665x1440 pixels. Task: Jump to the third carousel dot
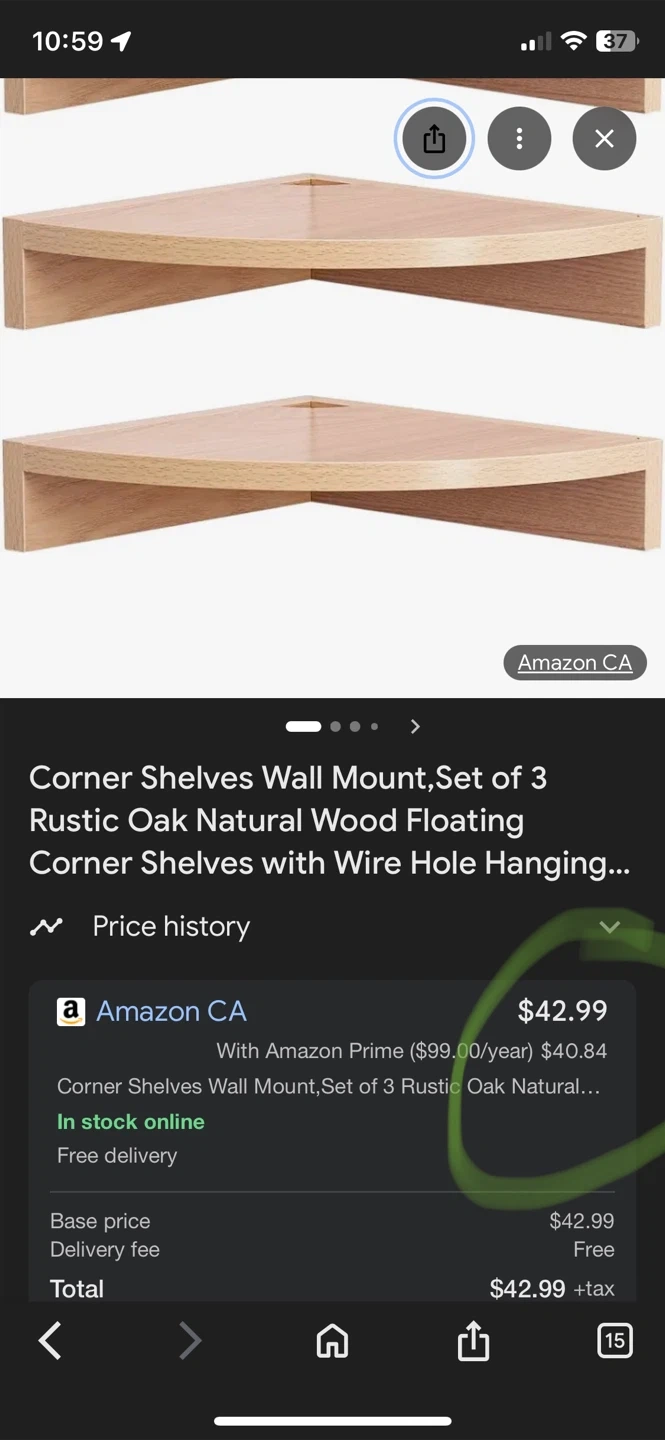click(355, 727)
